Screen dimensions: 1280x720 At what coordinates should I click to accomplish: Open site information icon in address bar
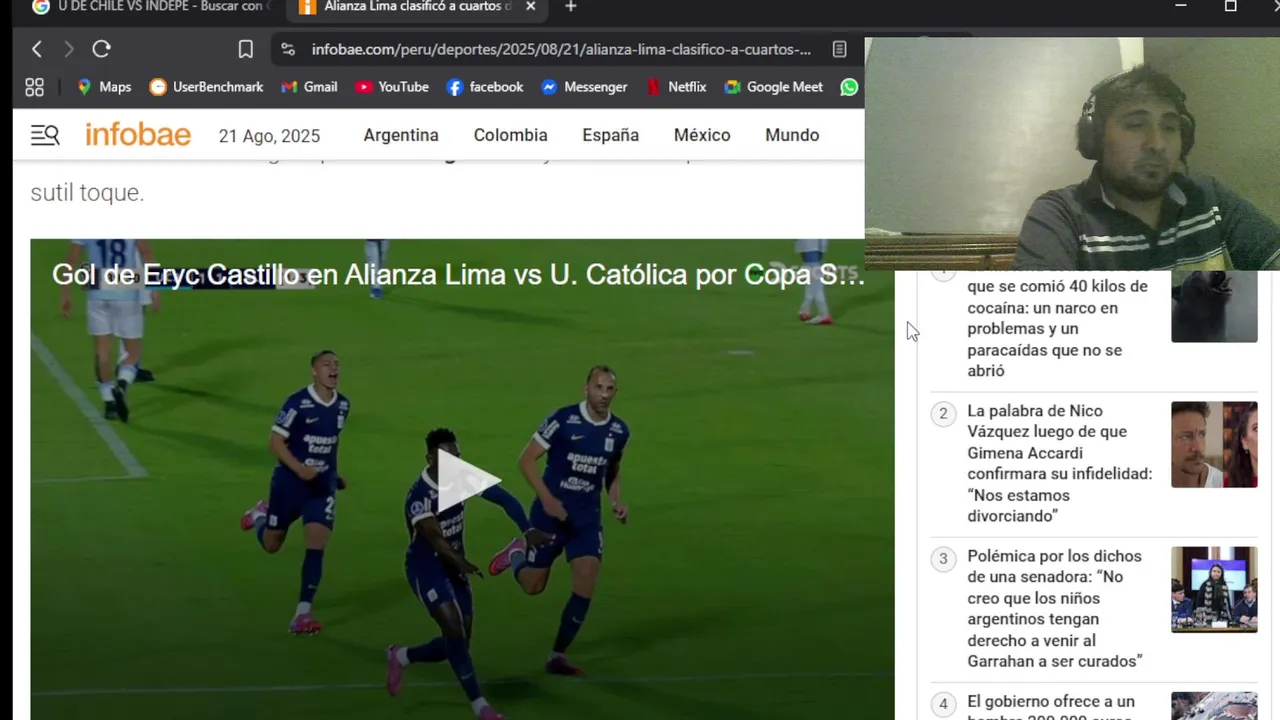(x=288, y=49)
